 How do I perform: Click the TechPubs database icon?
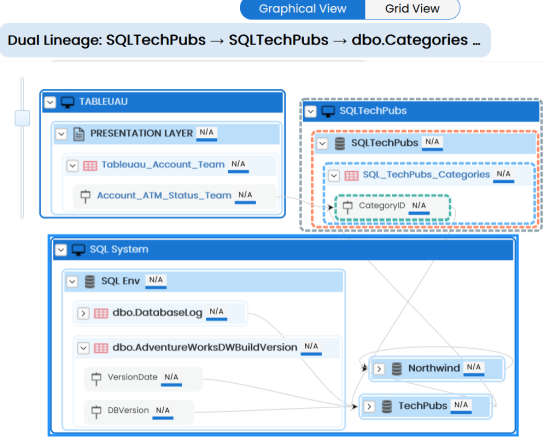(387, 406)
